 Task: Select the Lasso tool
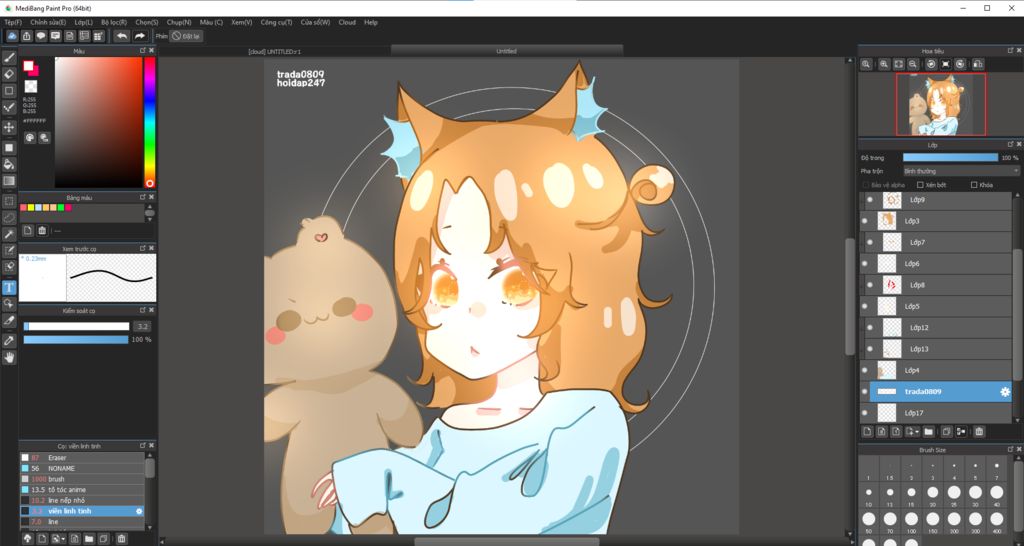coord(9,217)
